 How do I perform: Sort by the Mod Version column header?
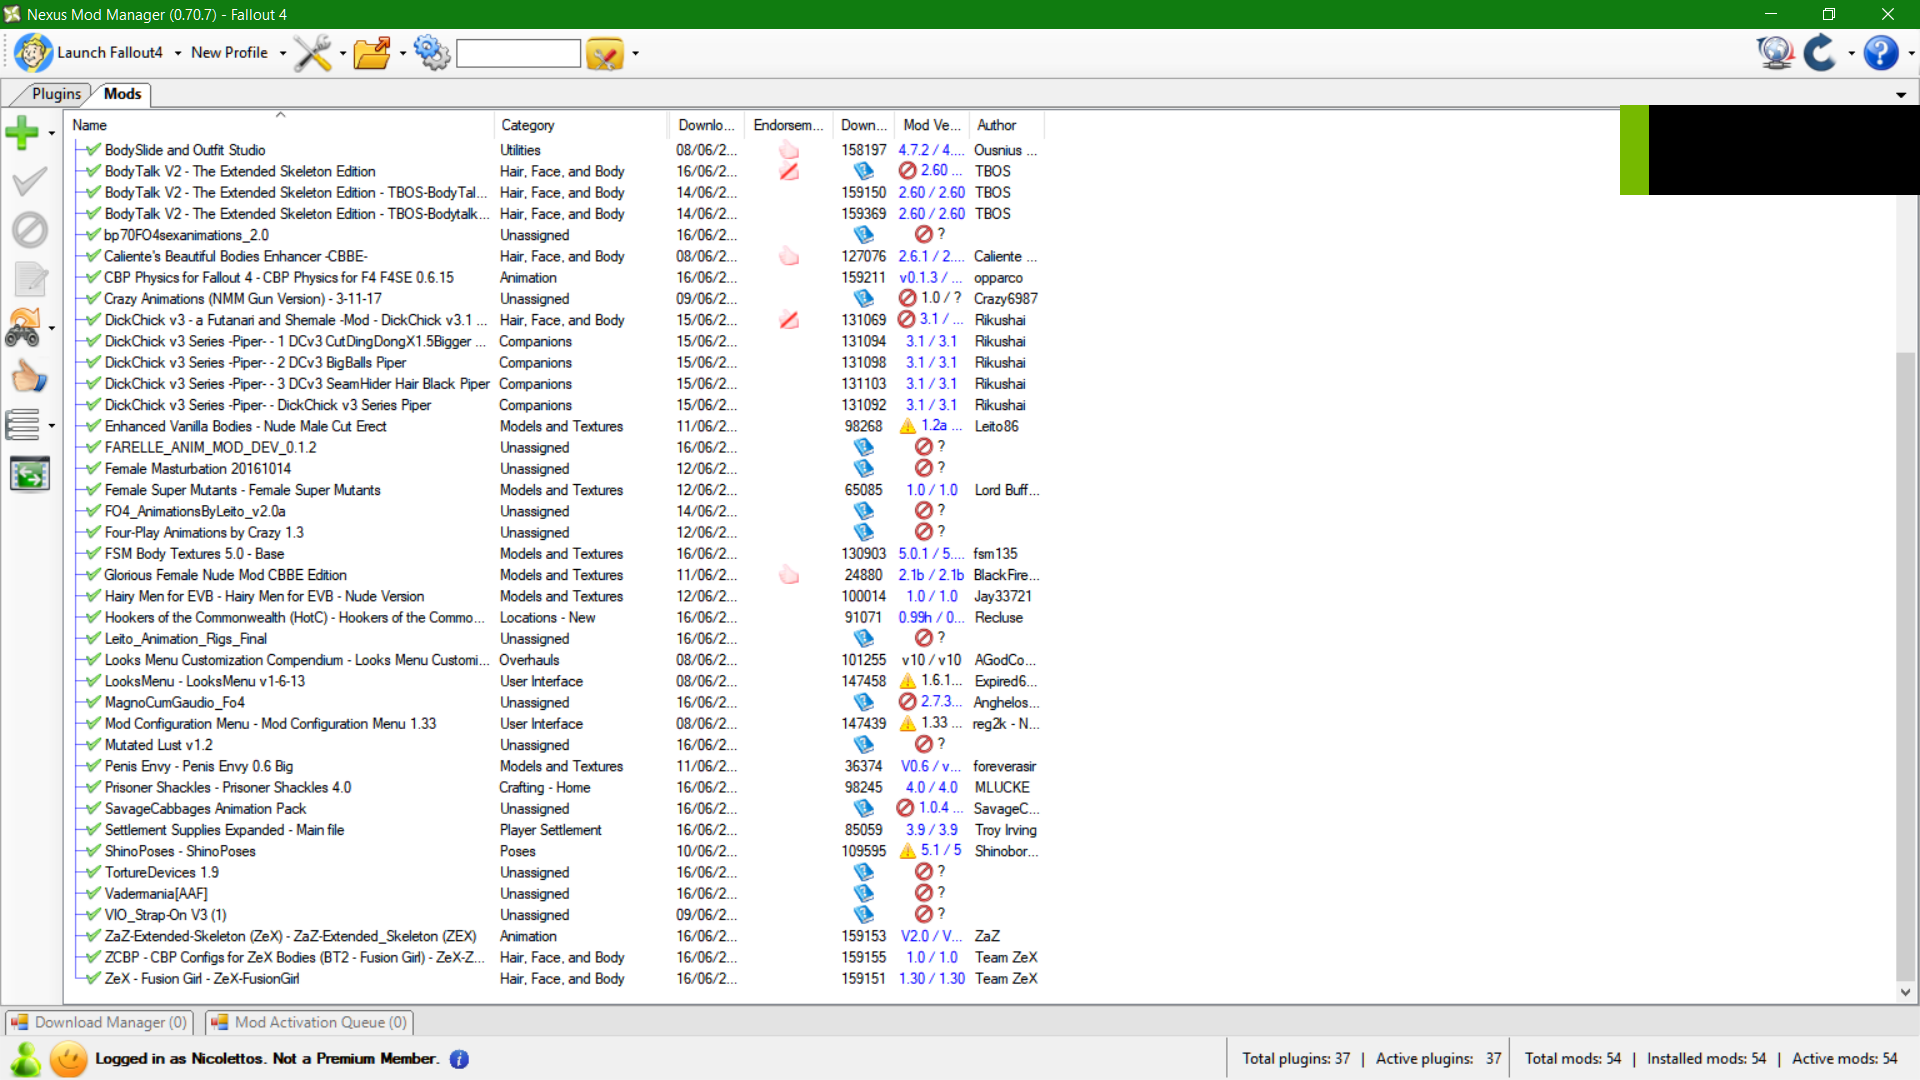(932, 125)
